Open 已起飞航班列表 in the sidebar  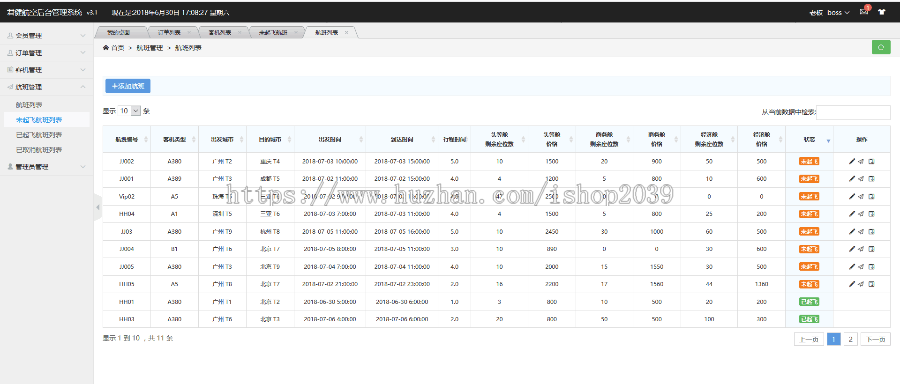tap(40, 135)
